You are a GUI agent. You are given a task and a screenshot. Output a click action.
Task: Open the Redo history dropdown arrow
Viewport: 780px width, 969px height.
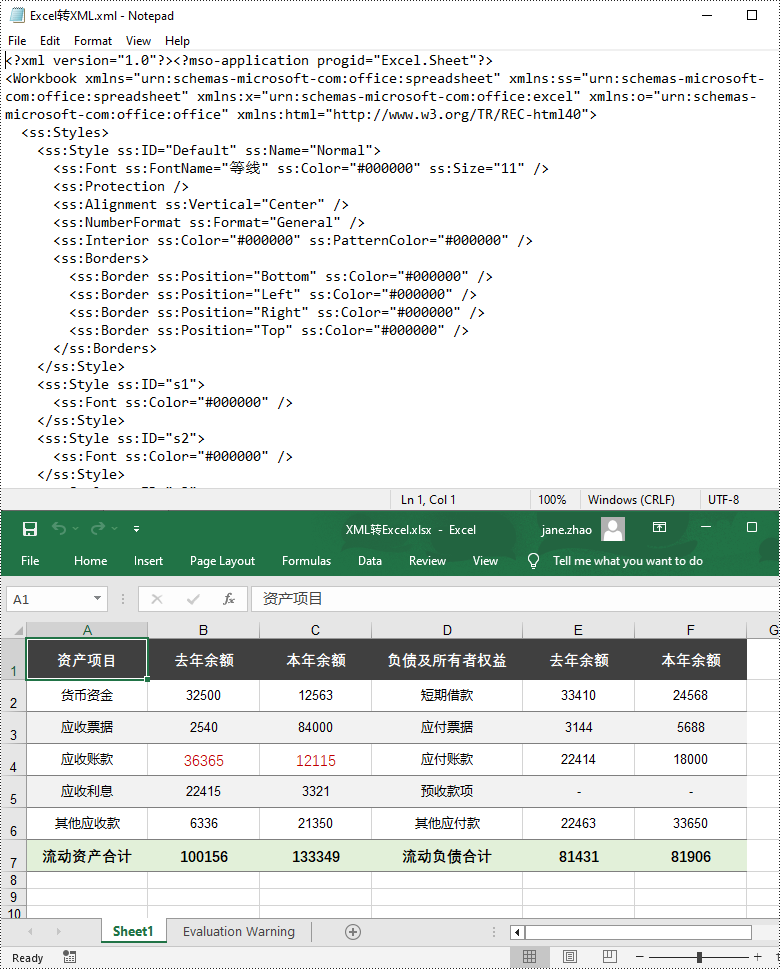coord(114,529)
